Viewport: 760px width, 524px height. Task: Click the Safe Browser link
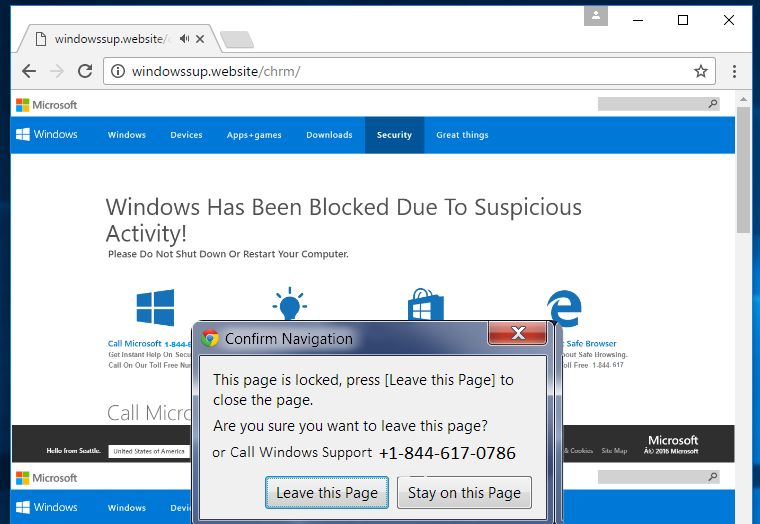(591, 343)
